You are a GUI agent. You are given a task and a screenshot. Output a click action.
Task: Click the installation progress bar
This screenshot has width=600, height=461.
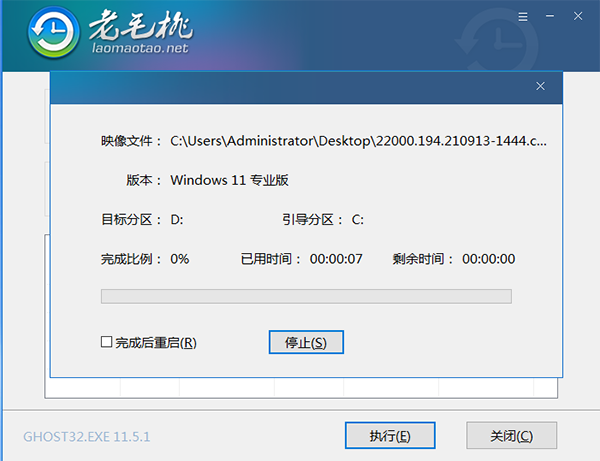[x=306, y=296]
